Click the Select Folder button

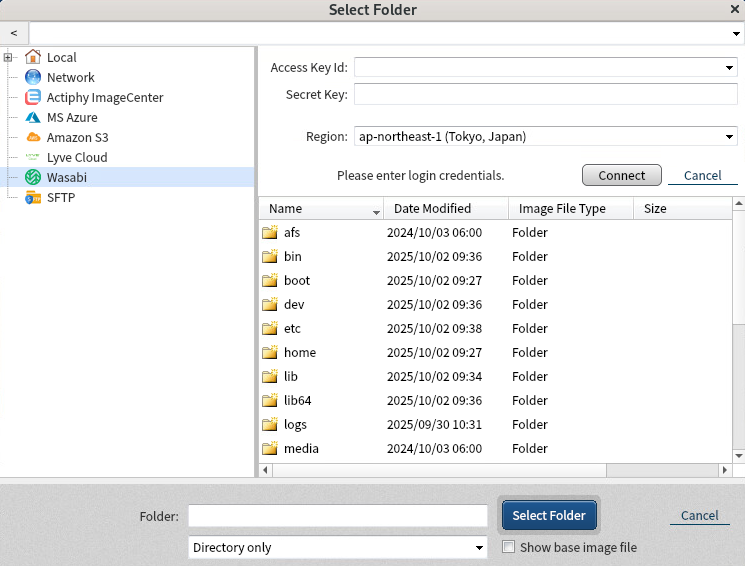pos(549,515)
